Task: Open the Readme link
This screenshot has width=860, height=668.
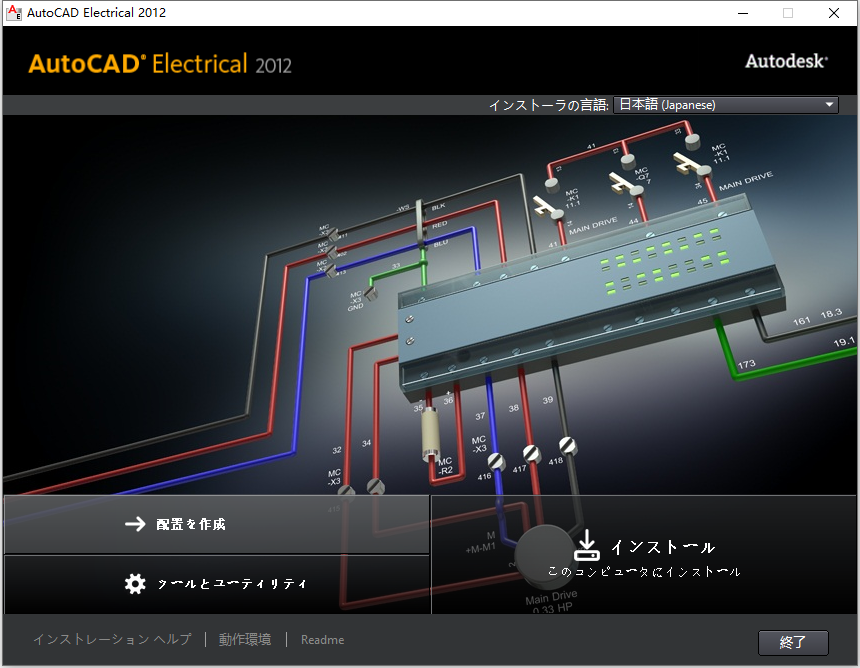Action: click(322, 640)
